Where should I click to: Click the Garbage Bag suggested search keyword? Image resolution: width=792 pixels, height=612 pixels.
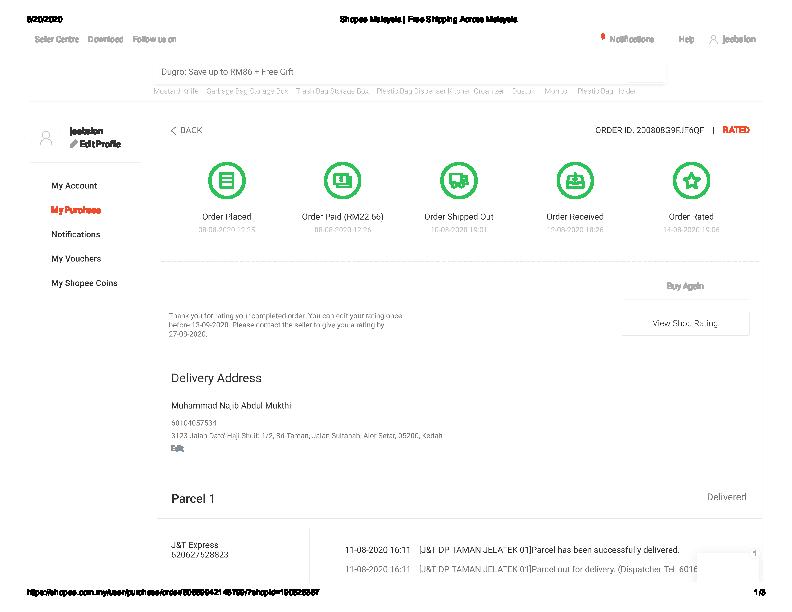click(x=247, y=91)
